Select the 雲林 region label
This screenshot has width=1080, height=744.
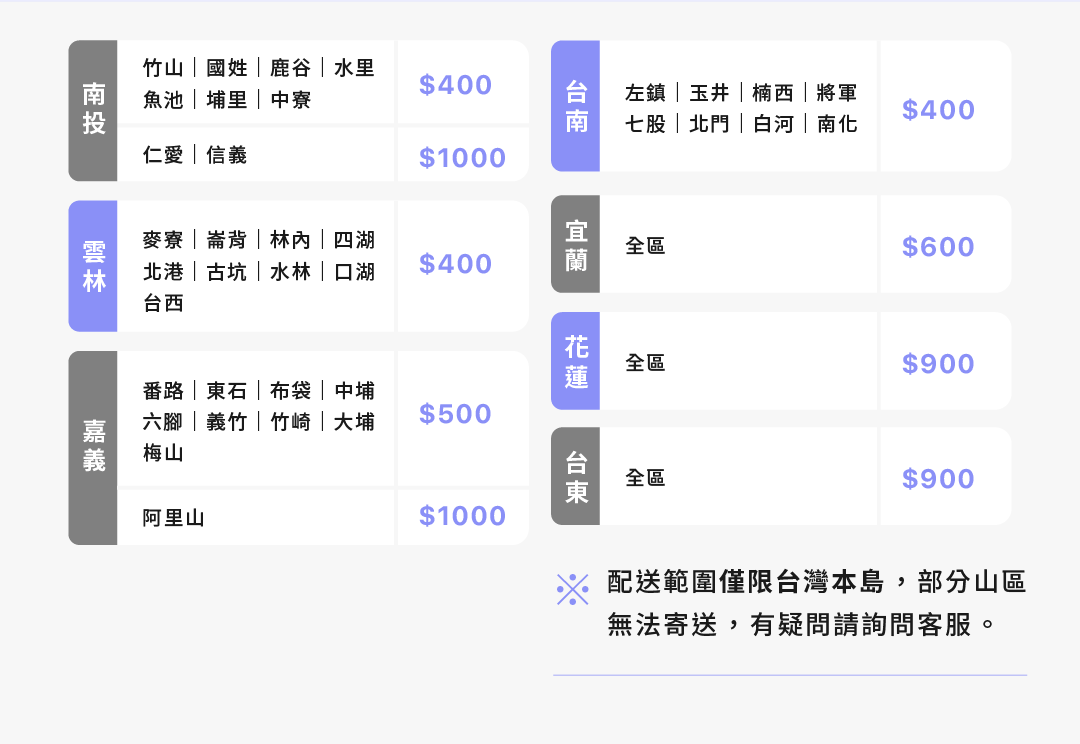coord(93,266)
